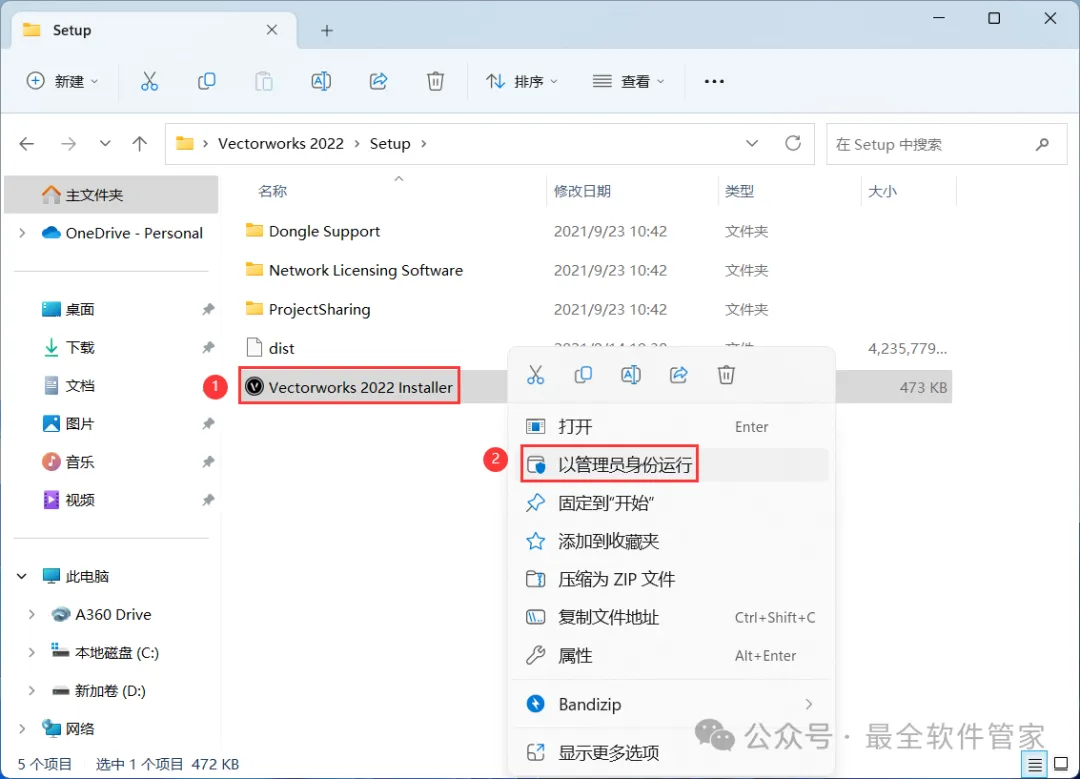The width and height of the screenshot is (1080, 779).
Task: Open the recent locations dropdown arrow
Action: (105, 144)
